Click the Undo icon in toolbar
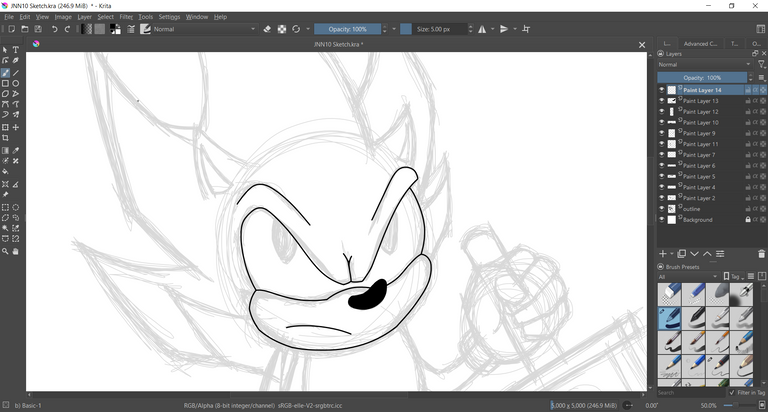The image size is (768, 412). pyautogui.click(x=54, y=29)
